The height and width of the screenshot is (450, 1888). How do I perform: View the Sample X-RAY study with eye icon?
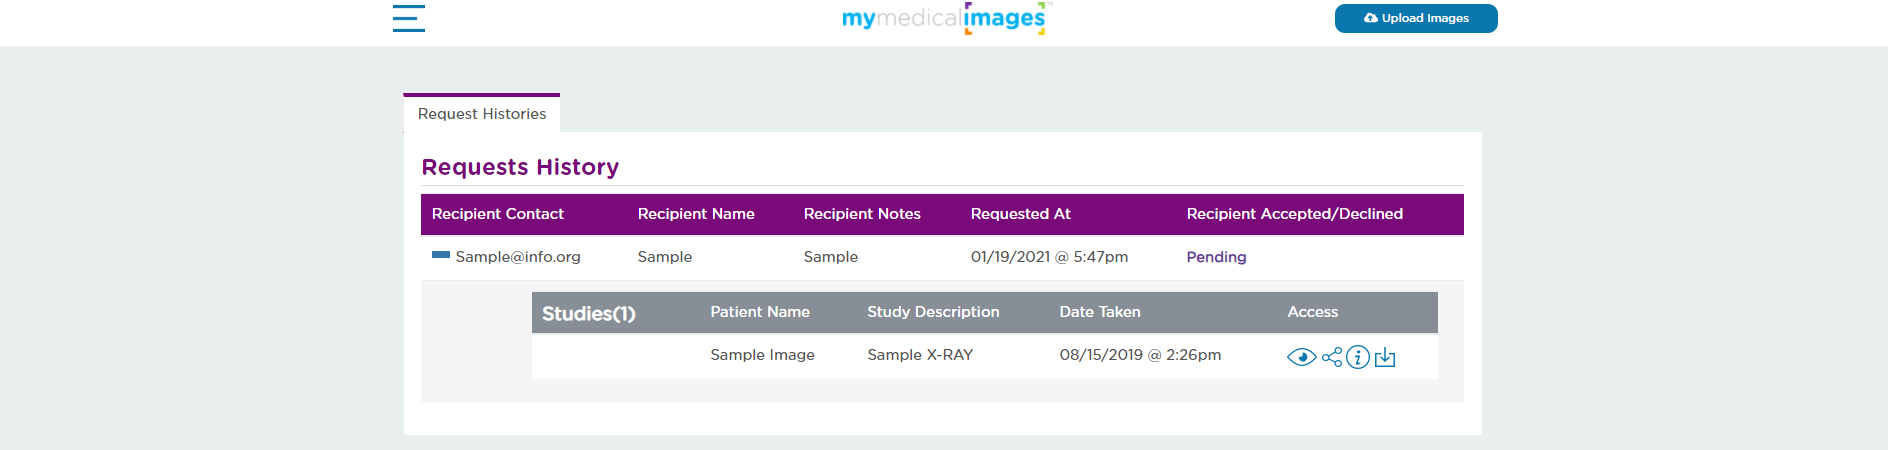(x=1301, y=357)
